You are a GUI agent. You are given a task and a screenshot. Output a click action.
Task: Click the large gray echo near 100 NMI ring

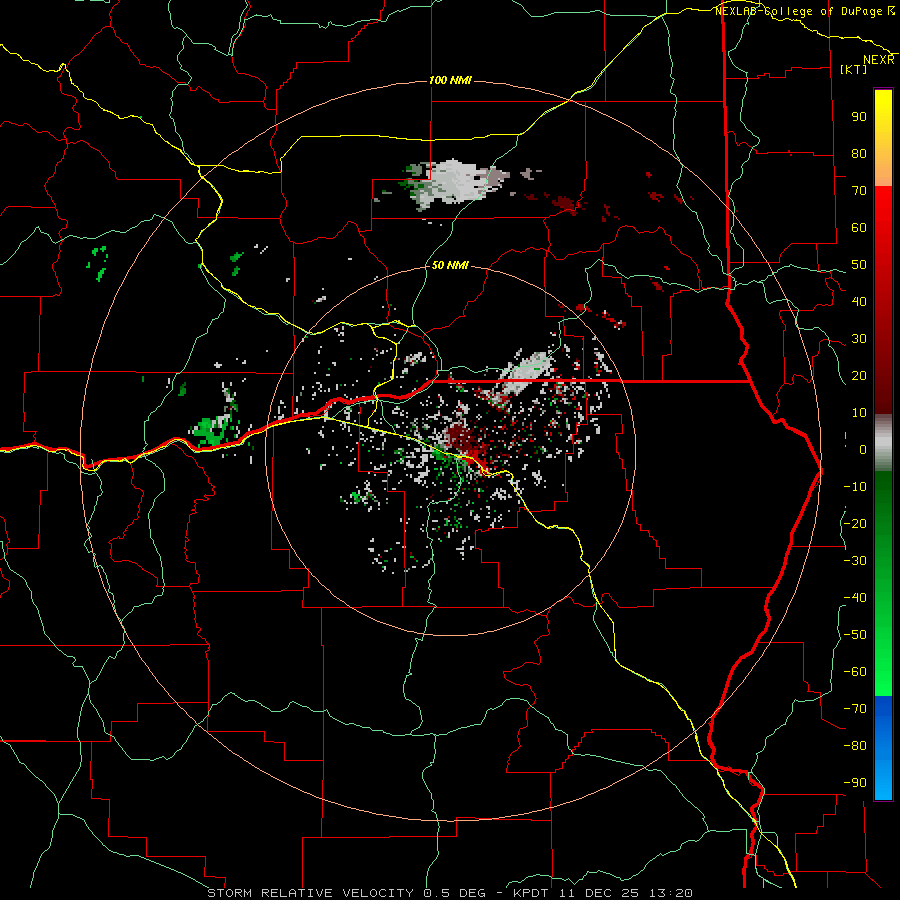(x=457, y=183)
